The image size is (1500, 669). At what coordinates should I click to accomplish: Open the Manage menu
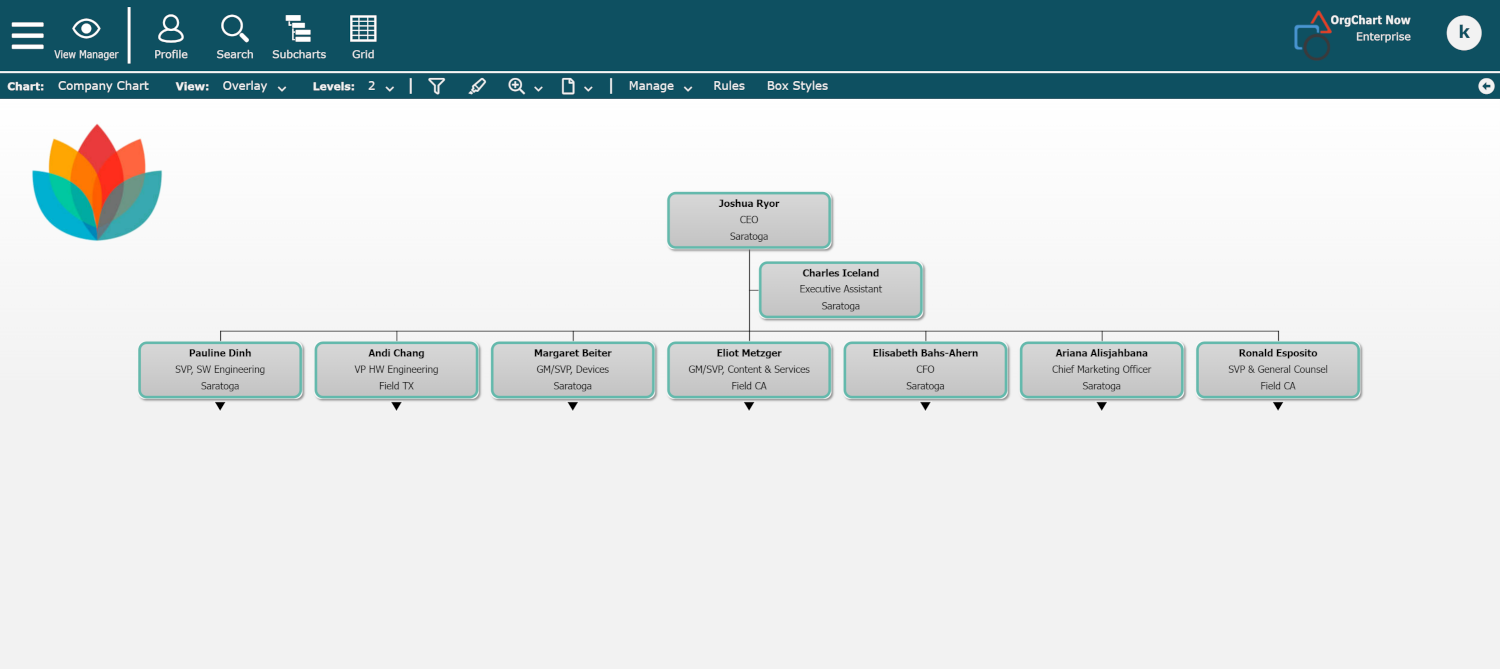coord(660,86)
